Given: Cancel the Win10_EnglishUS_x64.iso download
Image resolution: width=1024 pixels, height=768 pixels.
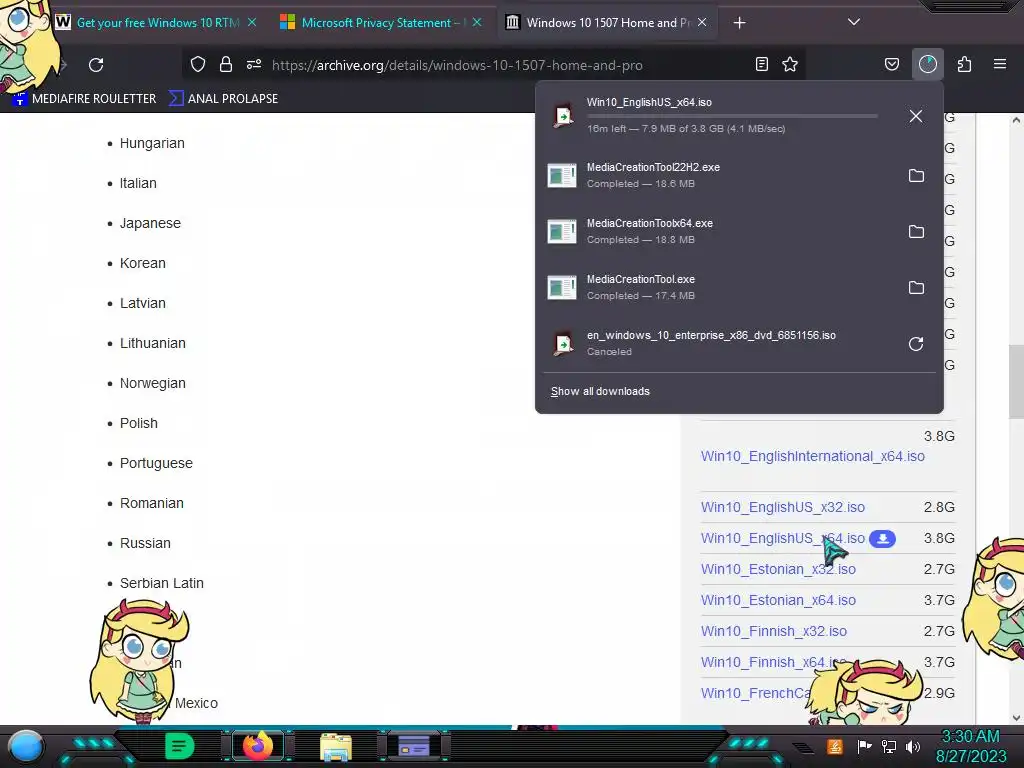Looking at the screenshot, I should pyautogui.click(x=916, y=116).
